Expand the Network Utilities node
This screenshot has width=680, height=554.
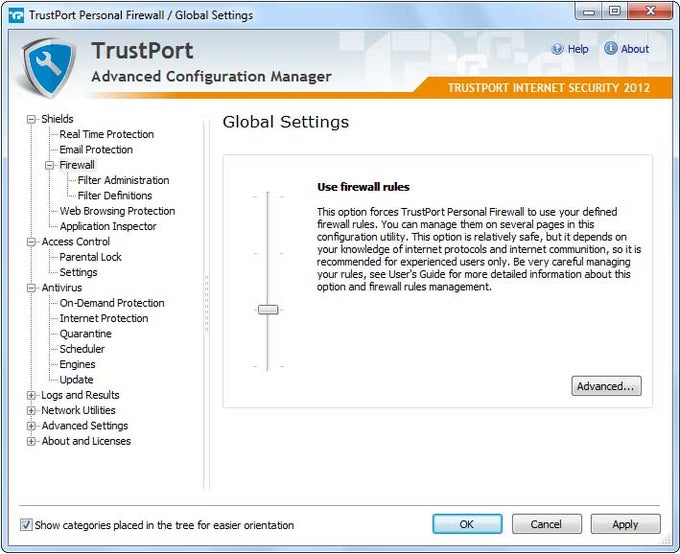pyautogui.click(x=31, y=410)
